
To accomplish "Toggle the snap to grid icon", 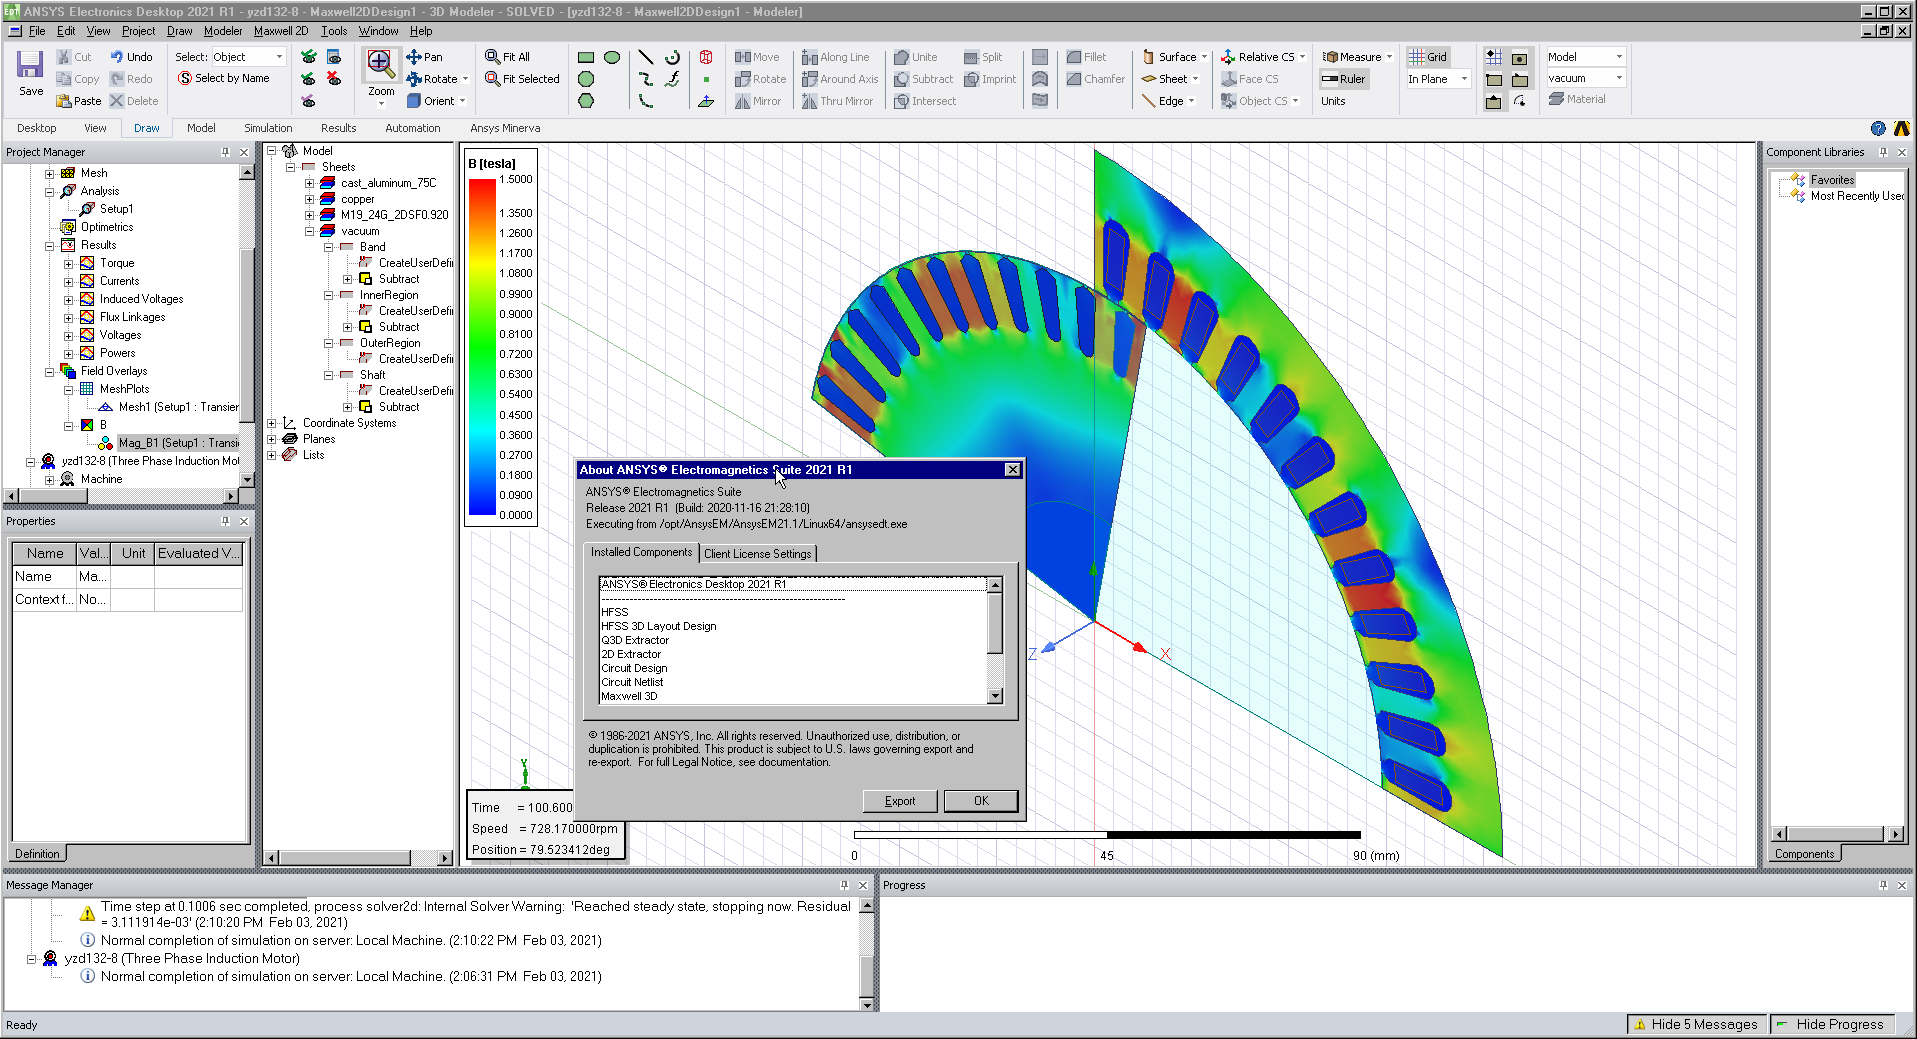I will tap(1494, 57).
